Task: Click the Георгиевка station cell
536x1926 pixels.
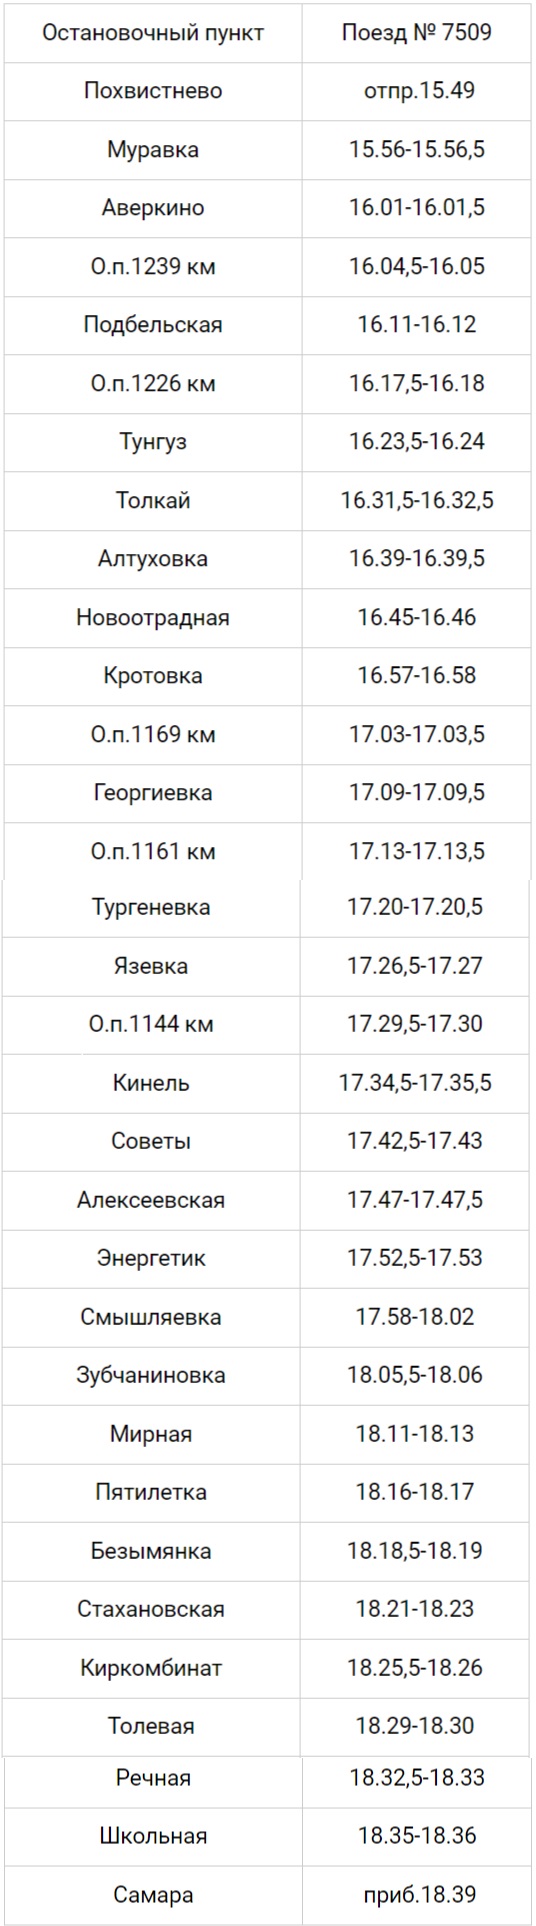Action: (152, 793)
